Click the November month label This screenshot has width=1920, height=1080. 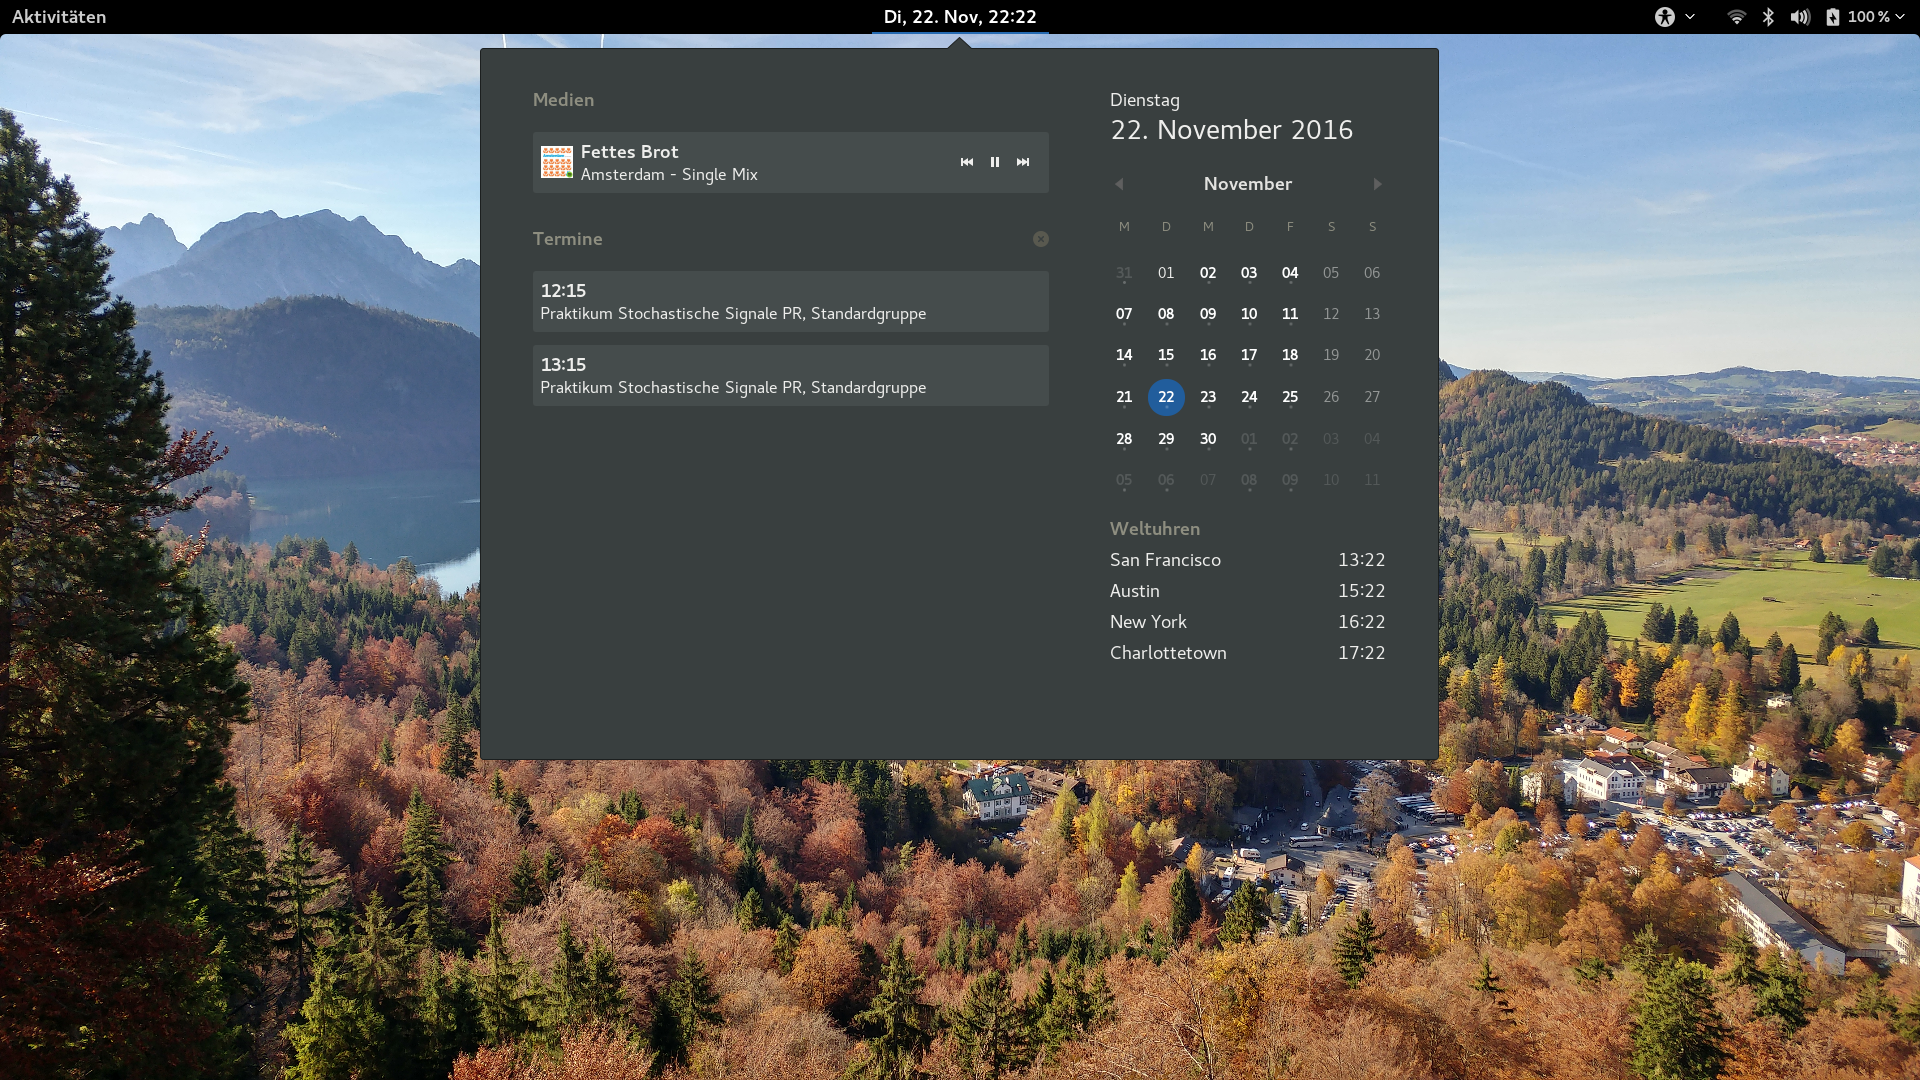(x=1247, y=184)
